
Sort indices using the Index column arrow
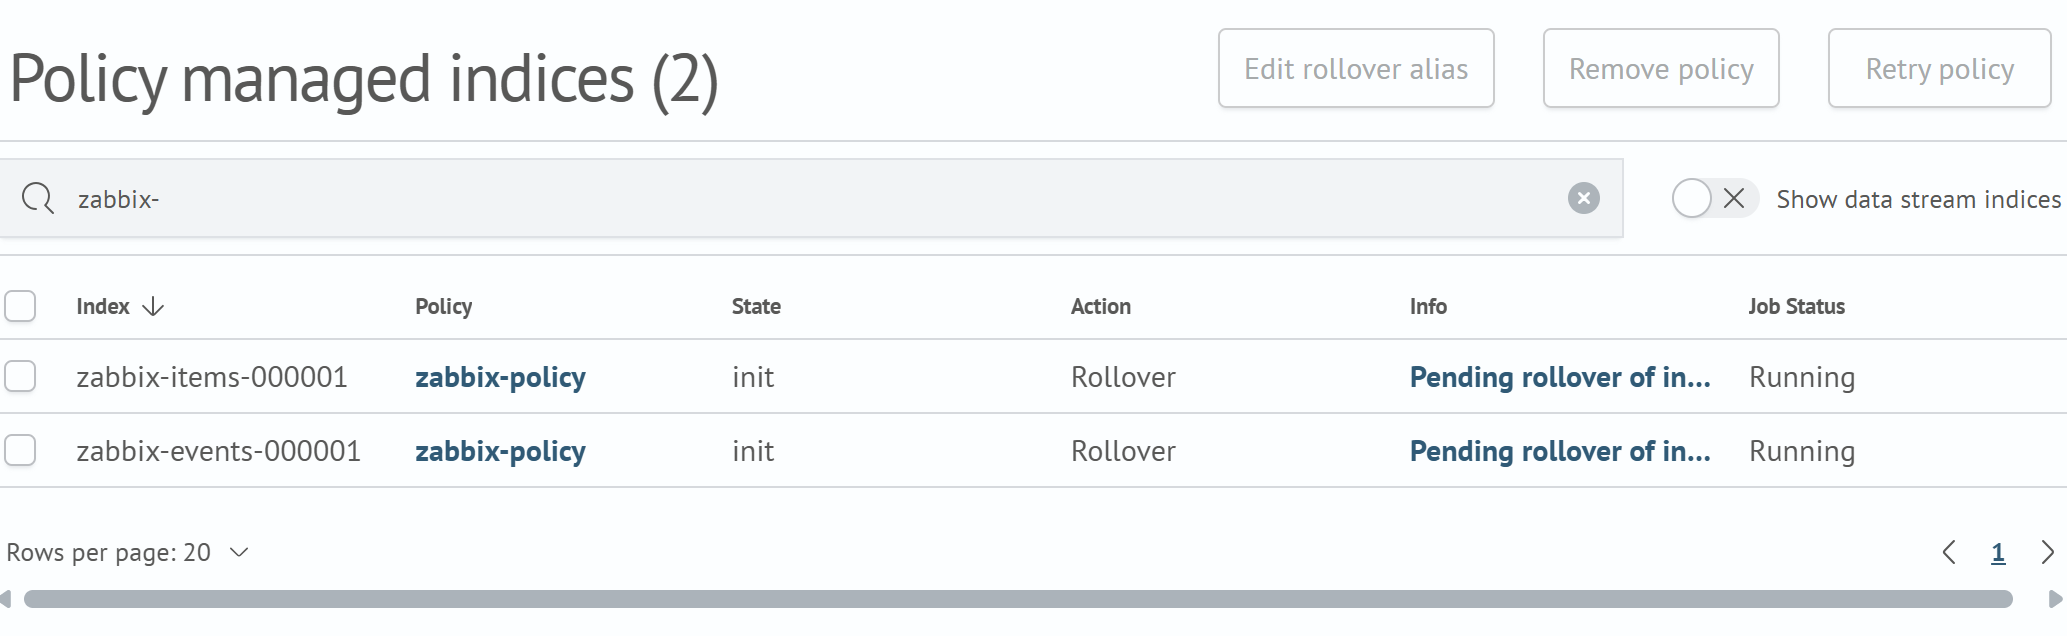pyautogui.click(x=152, y=307)
